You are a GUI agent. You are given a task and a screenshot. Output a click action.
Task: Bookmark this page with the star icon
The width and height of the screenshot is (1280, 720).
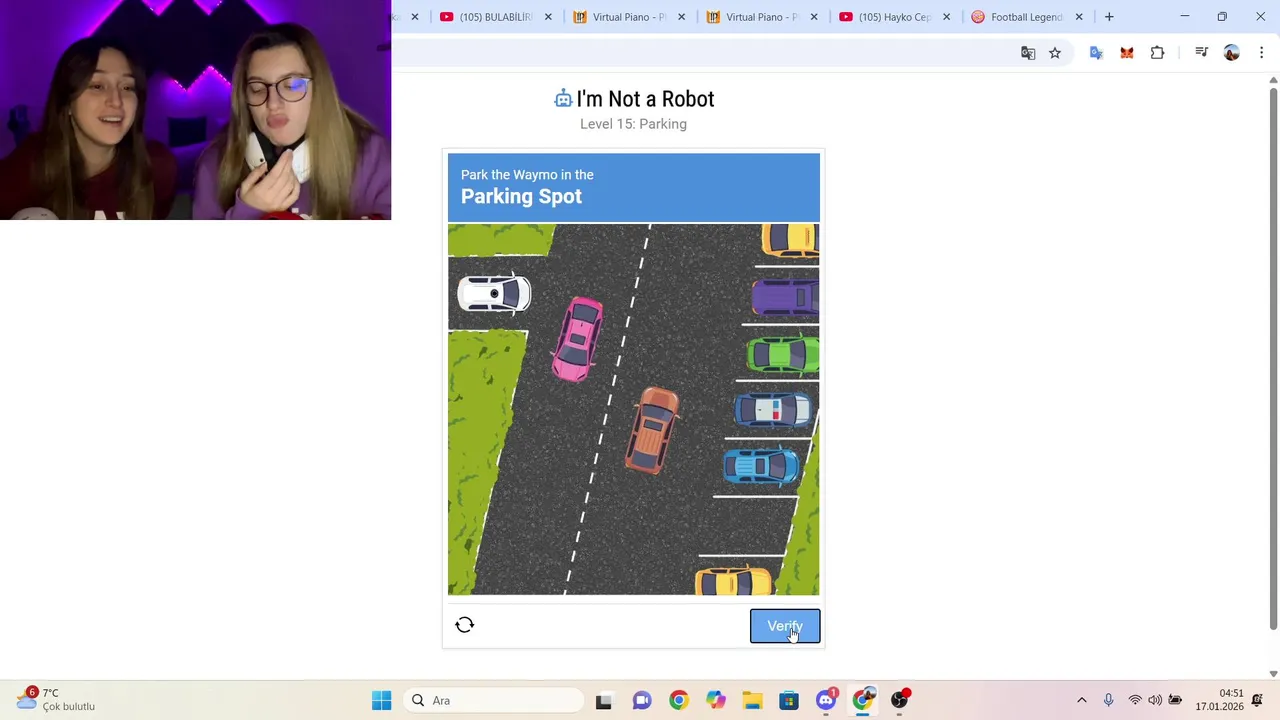click(1055, 53)
